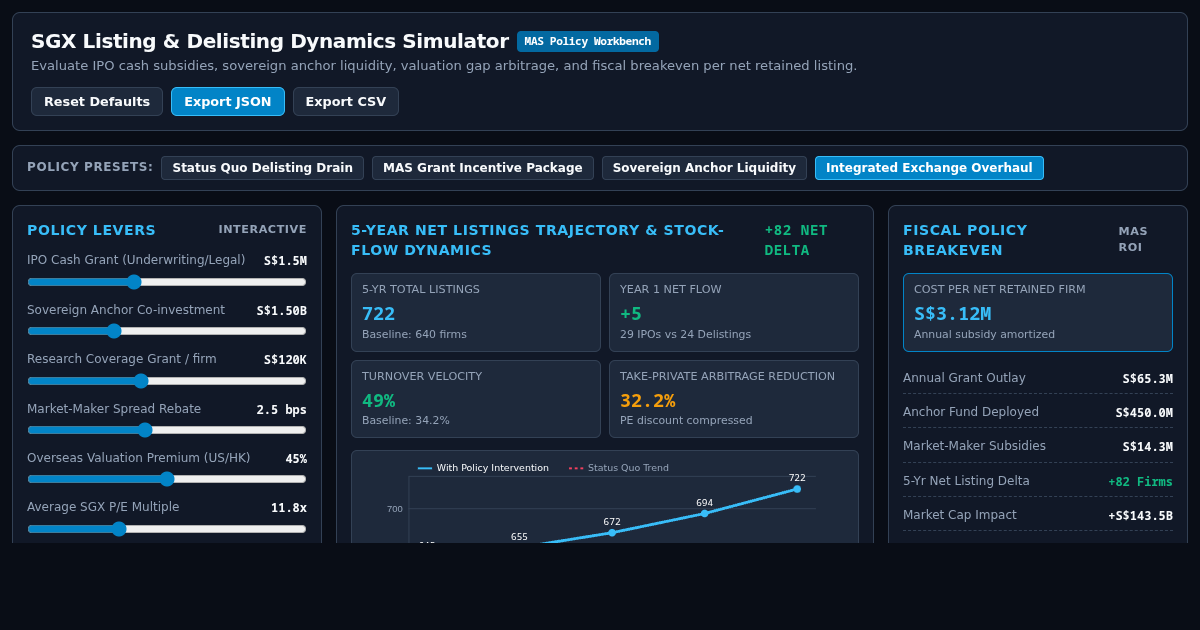The height and width of the screenshot is (630, 1200).
Task: Click Anchor Fund Deployed S$450.0M value
Action: [1144, 413]
